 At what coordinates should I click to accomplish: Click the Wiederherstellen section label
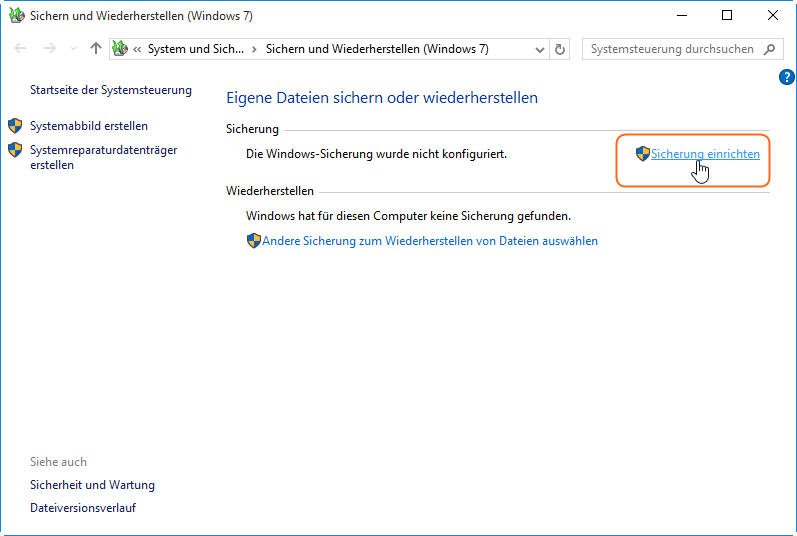coord(270,191)
